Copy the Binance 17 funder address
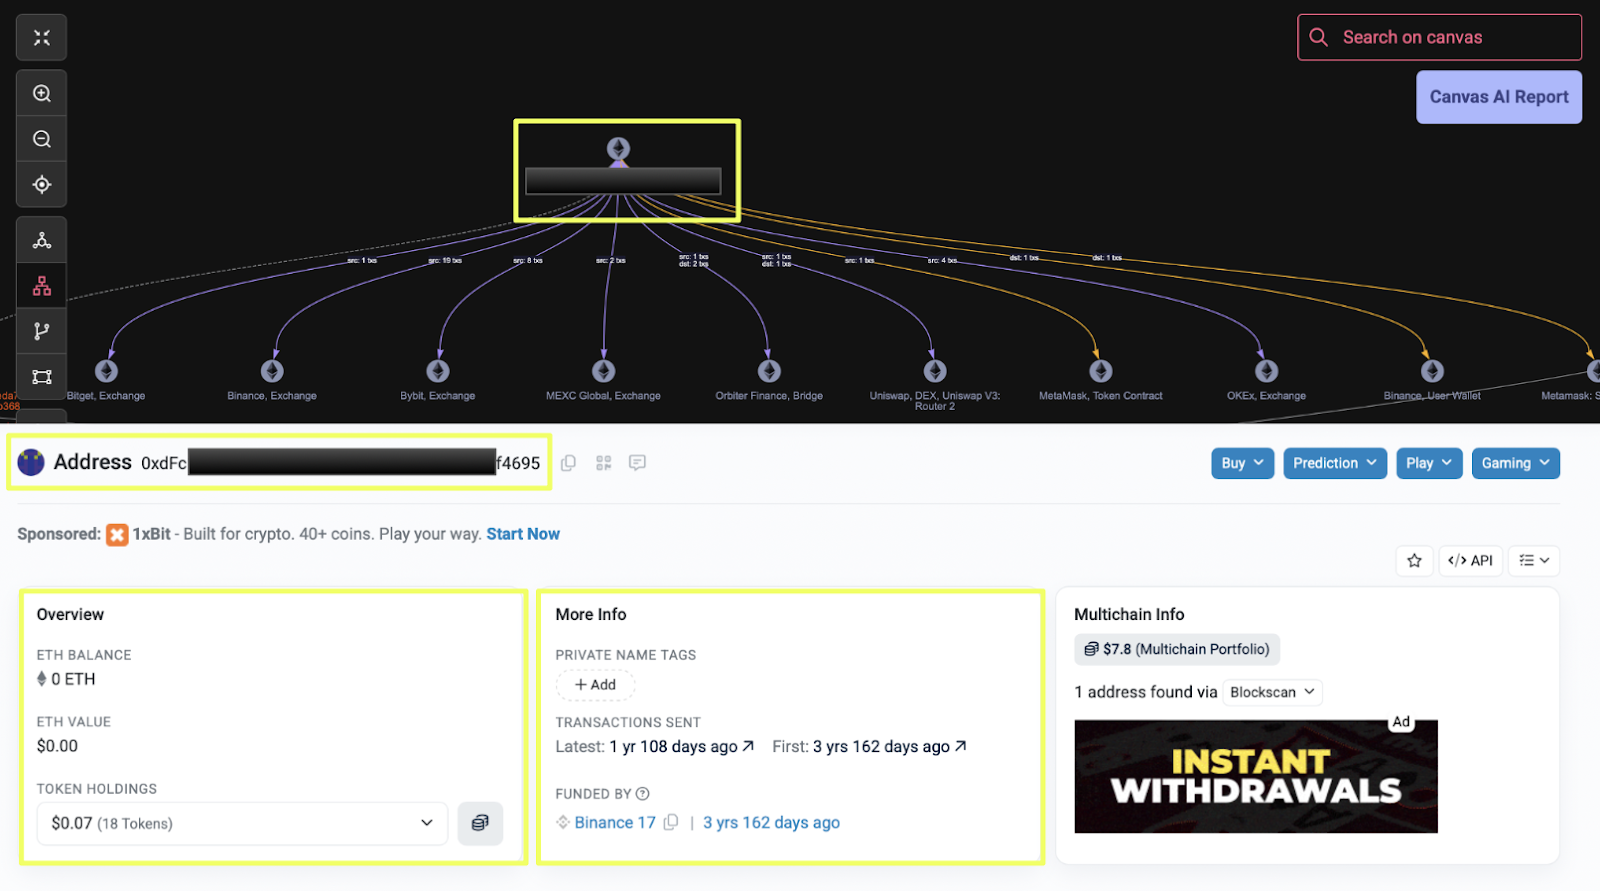Viewport: 1600px width, 891px height. pos(671,822)
